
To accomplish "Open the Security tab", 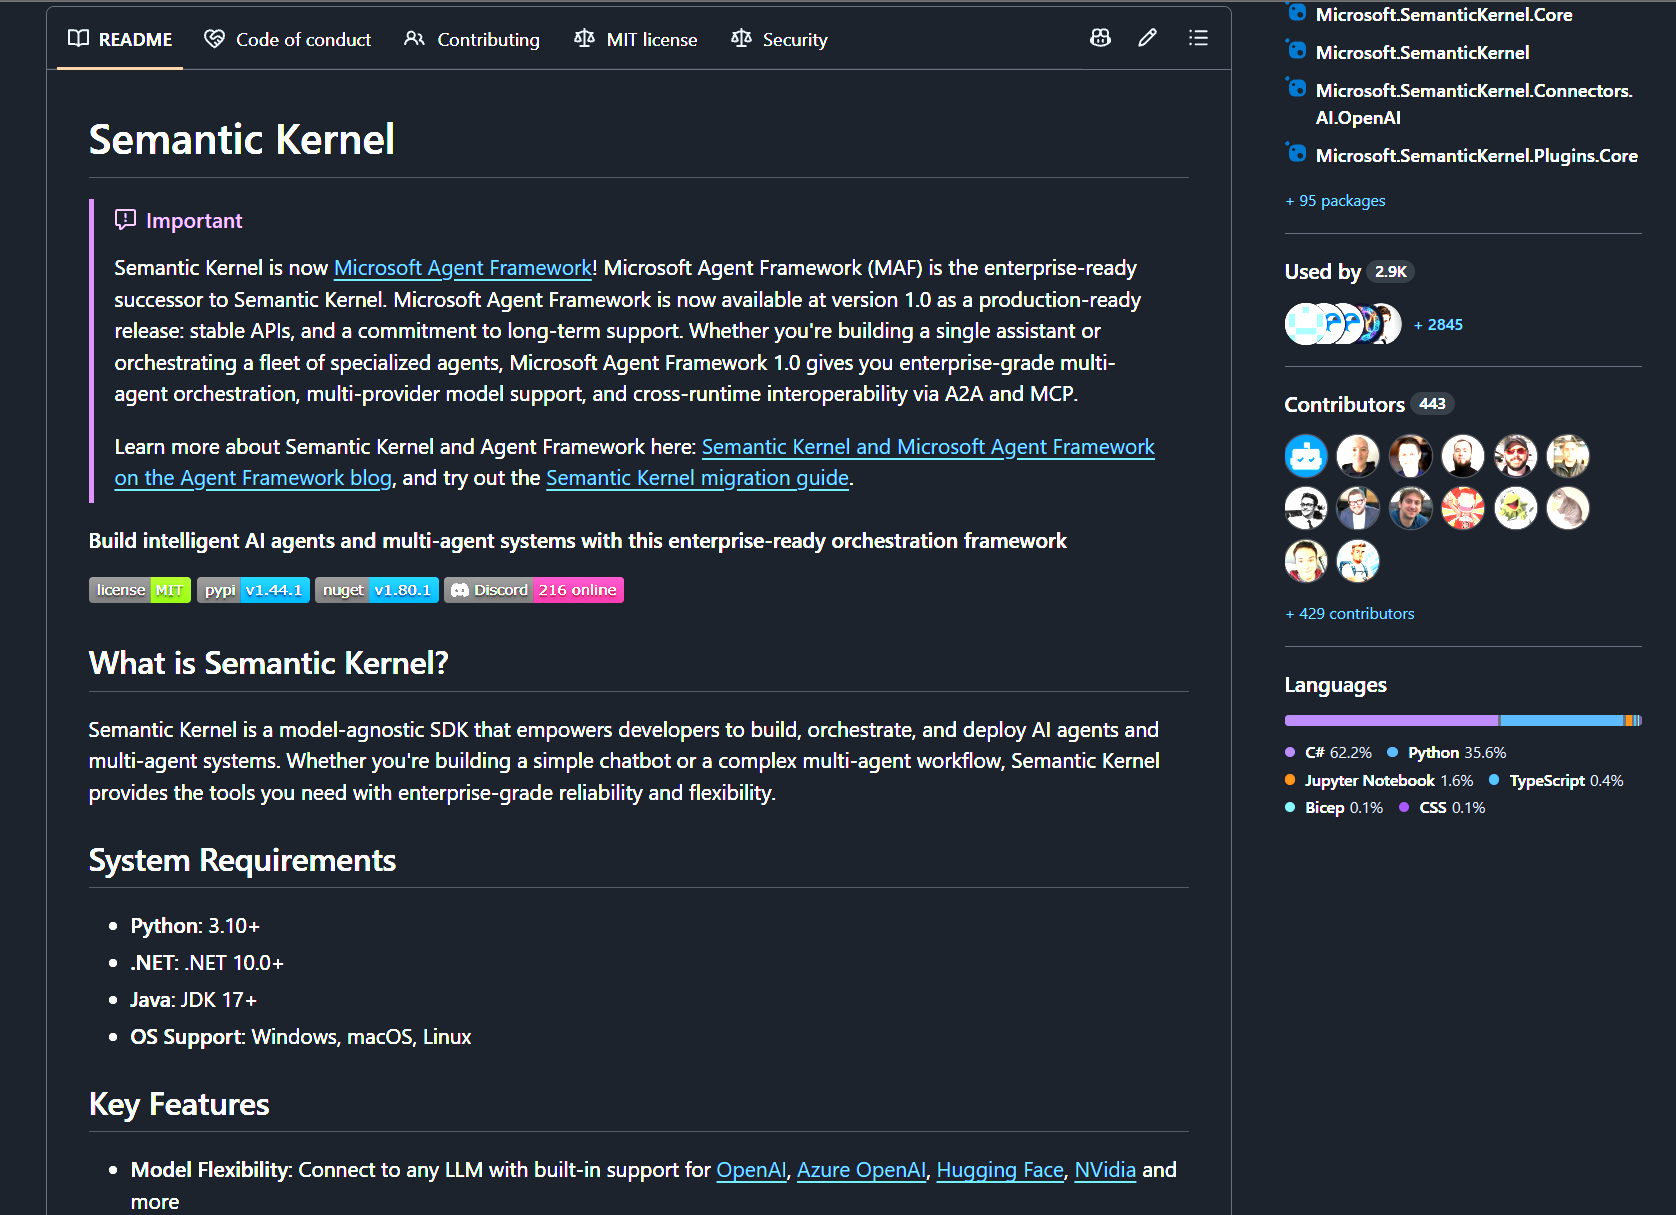I will [x=780, y=39].
